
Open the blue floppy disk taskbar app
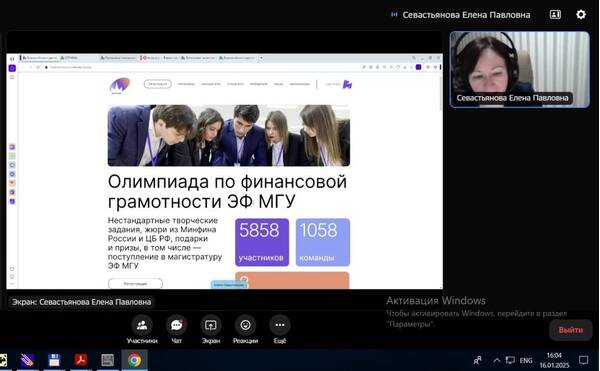(54, 360)
